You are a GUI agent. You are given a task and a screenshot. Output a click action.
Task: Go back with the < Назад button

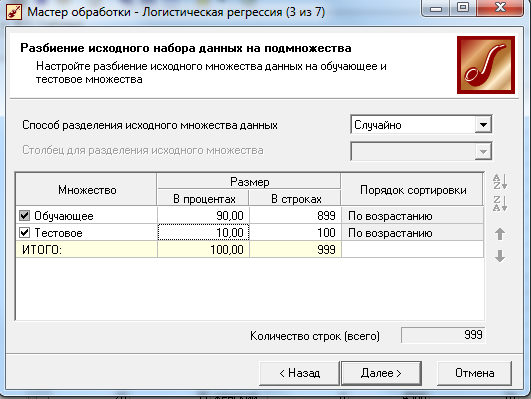tap(299, 373)
